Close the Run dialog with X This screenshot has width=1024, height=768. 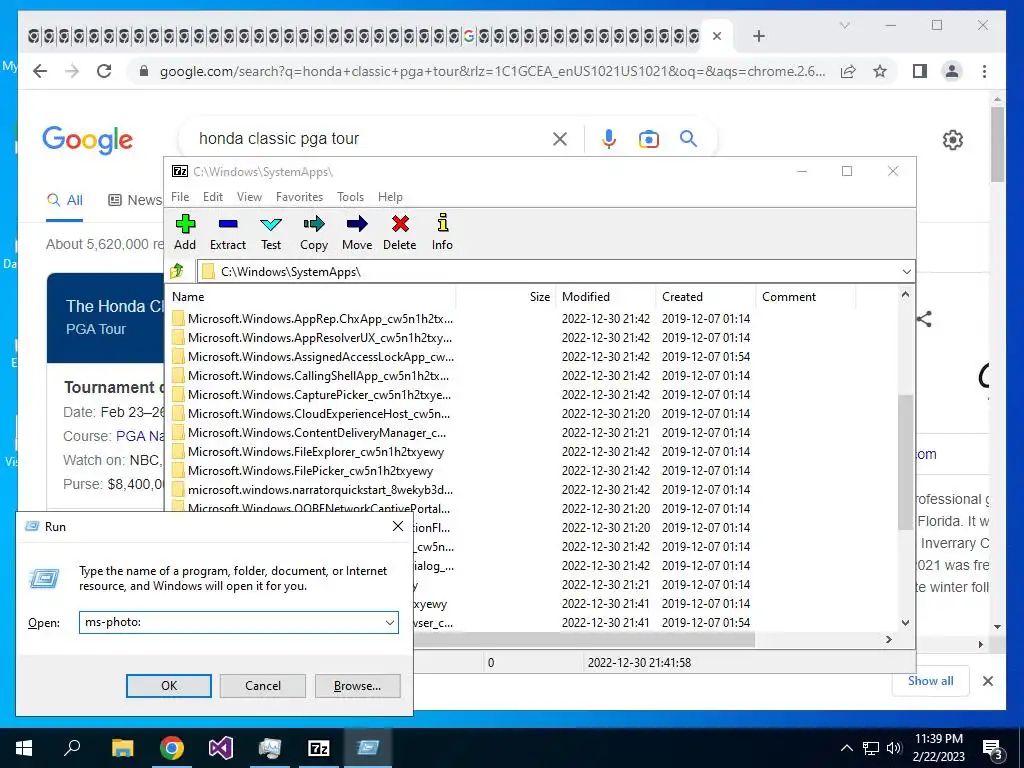coord(398,526)
